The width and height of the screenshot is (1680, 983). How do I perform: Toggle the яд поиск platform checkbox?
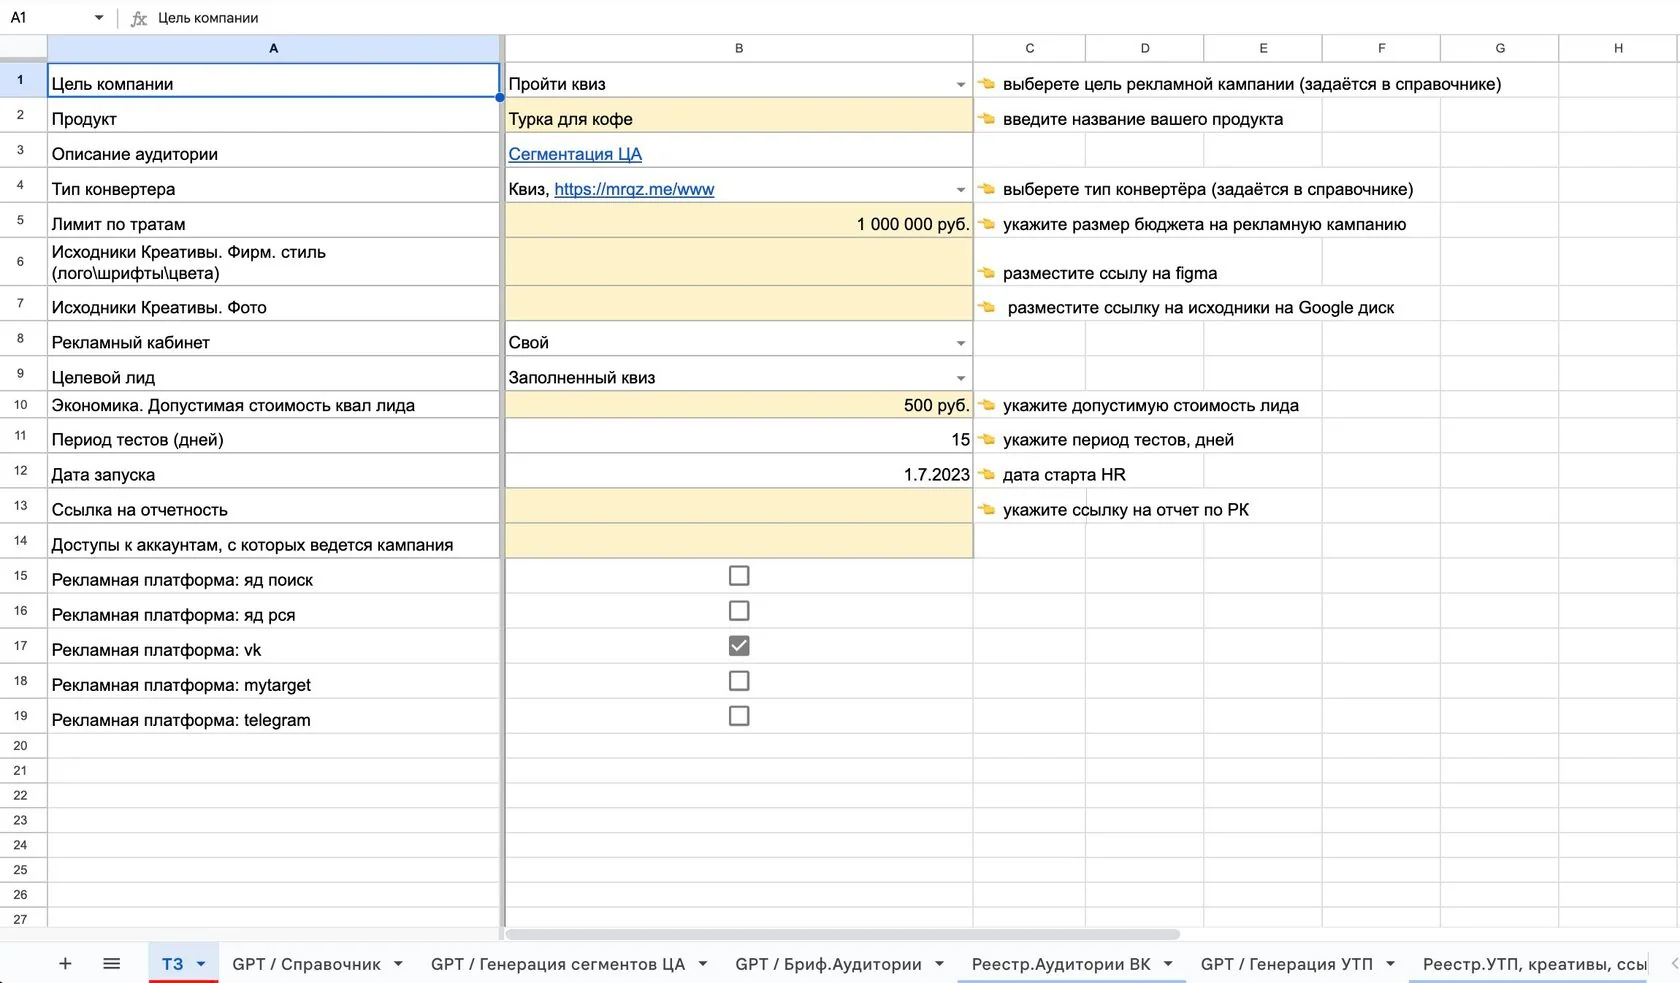(x=739, y=576)
